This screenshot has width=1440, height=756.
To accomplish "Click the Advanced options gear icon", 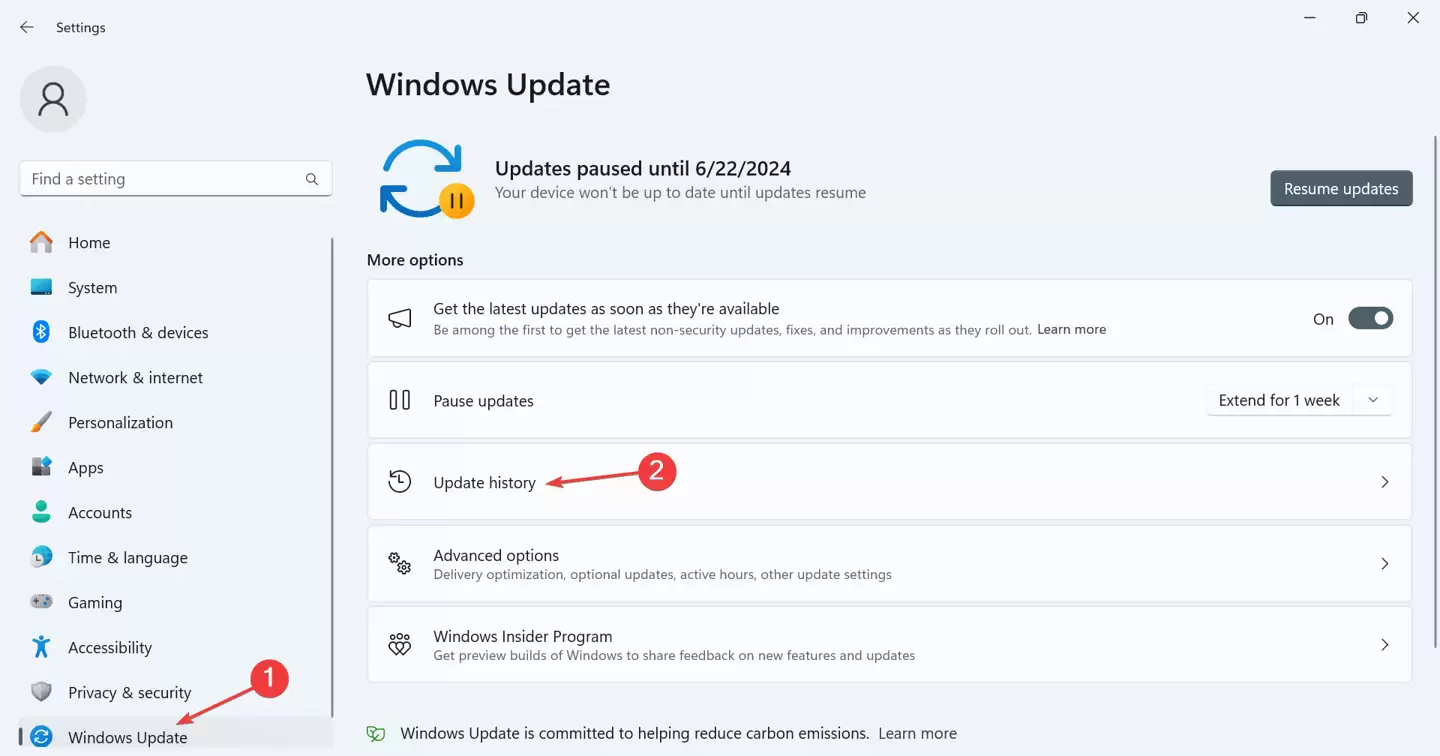I will point(400,564).
